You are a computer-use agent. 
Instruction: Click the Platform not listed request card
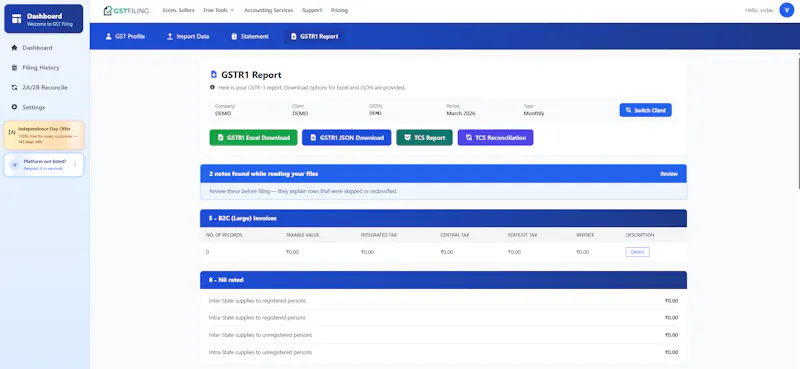(44, 164)
